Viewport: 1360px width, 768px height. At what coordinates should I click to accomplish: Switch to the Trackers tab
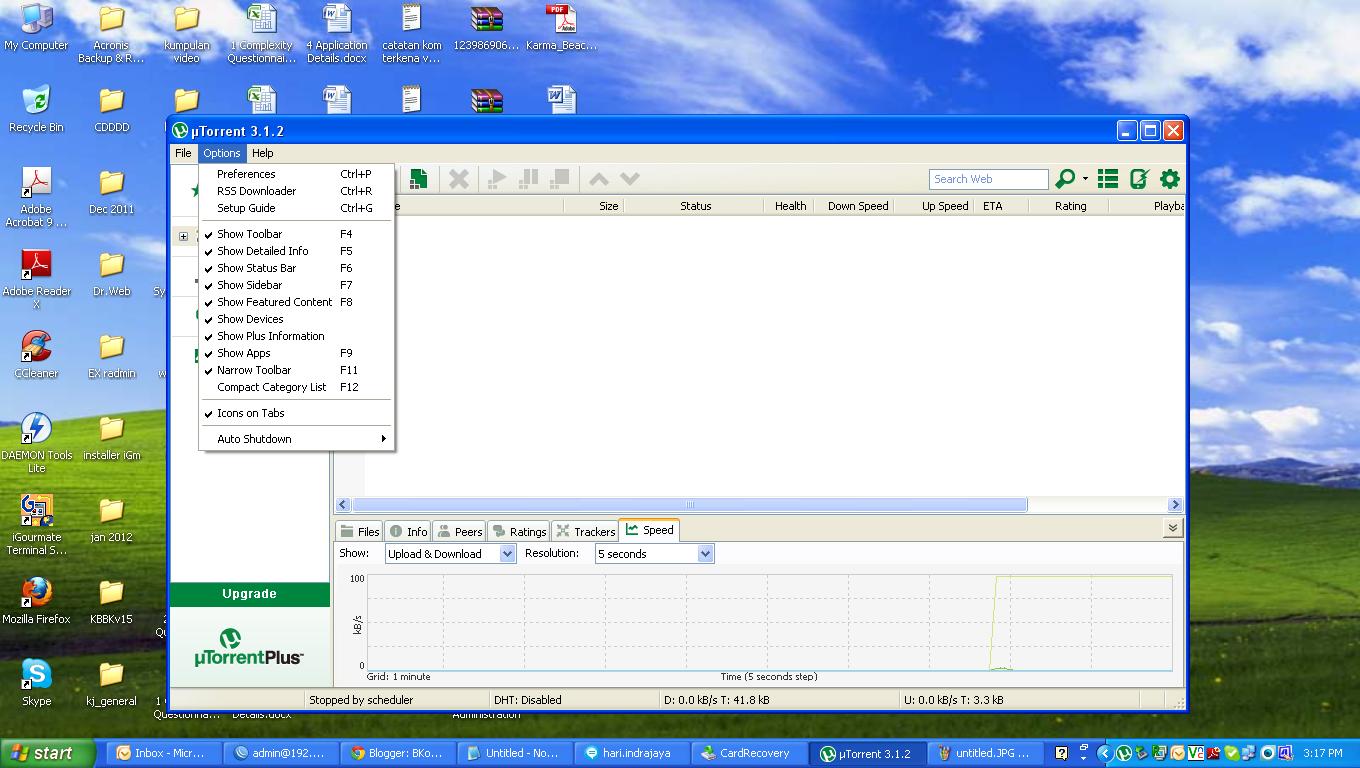585,531
